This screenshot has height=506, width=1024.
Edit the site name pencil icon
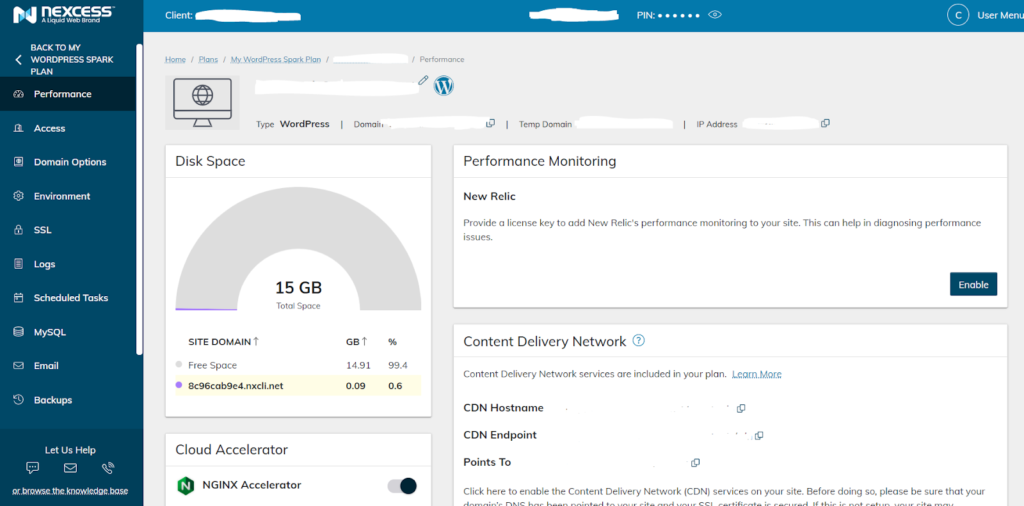pos(423,80)
